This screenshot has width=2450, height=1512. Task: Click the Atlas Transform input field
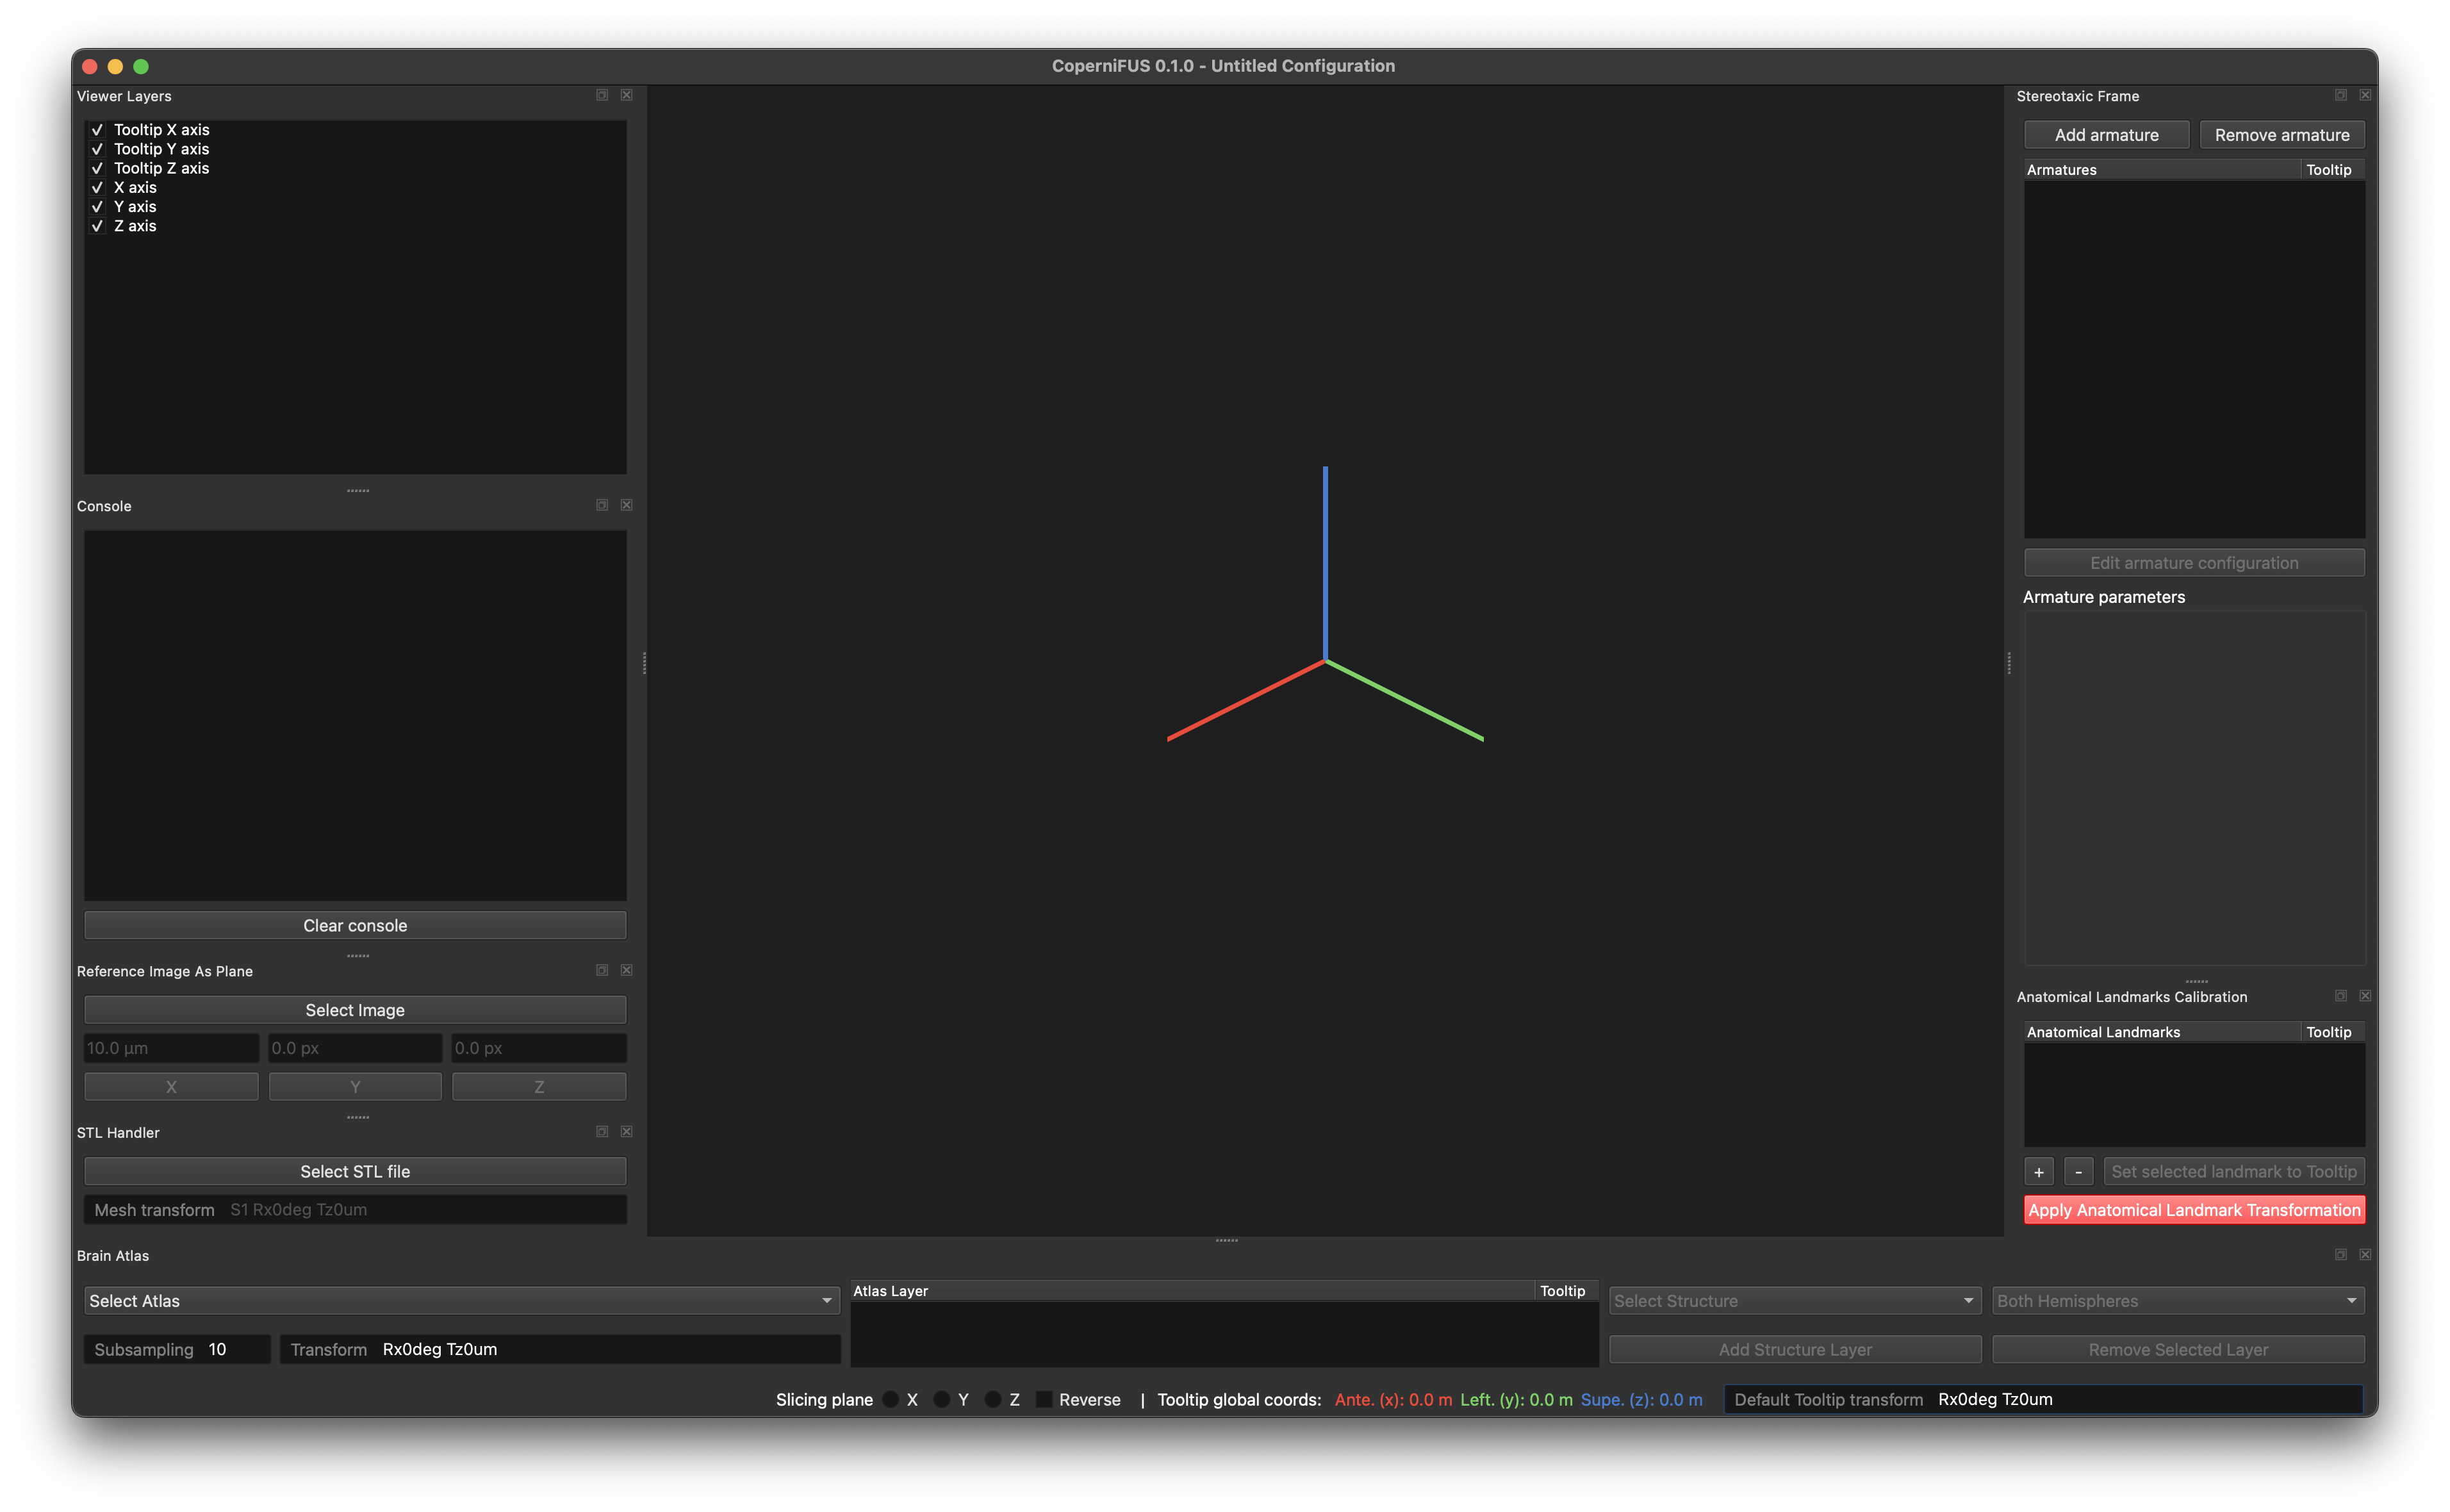560,1350
